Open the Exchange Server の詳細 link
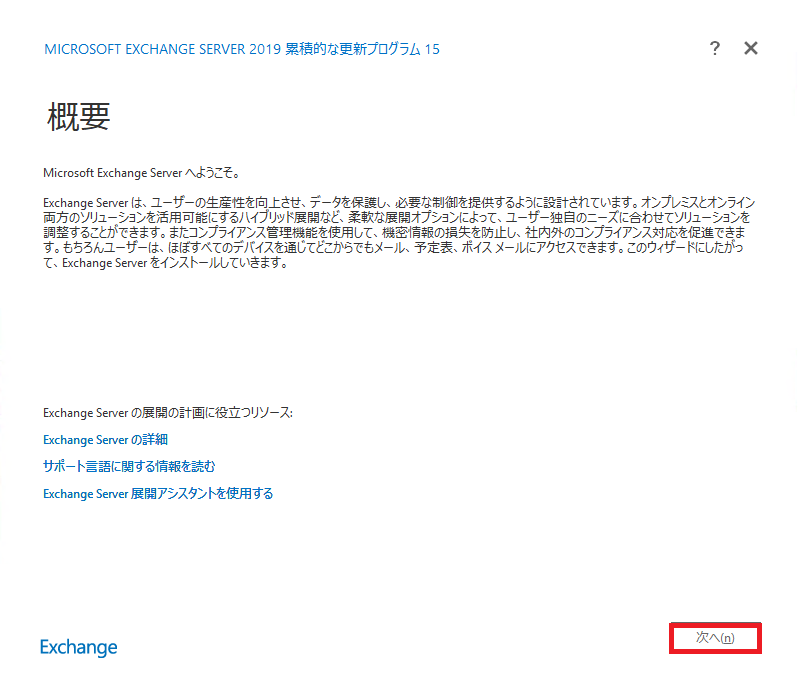Image resolution: width=798 pixels, height=697 pixels. (105, 440)
